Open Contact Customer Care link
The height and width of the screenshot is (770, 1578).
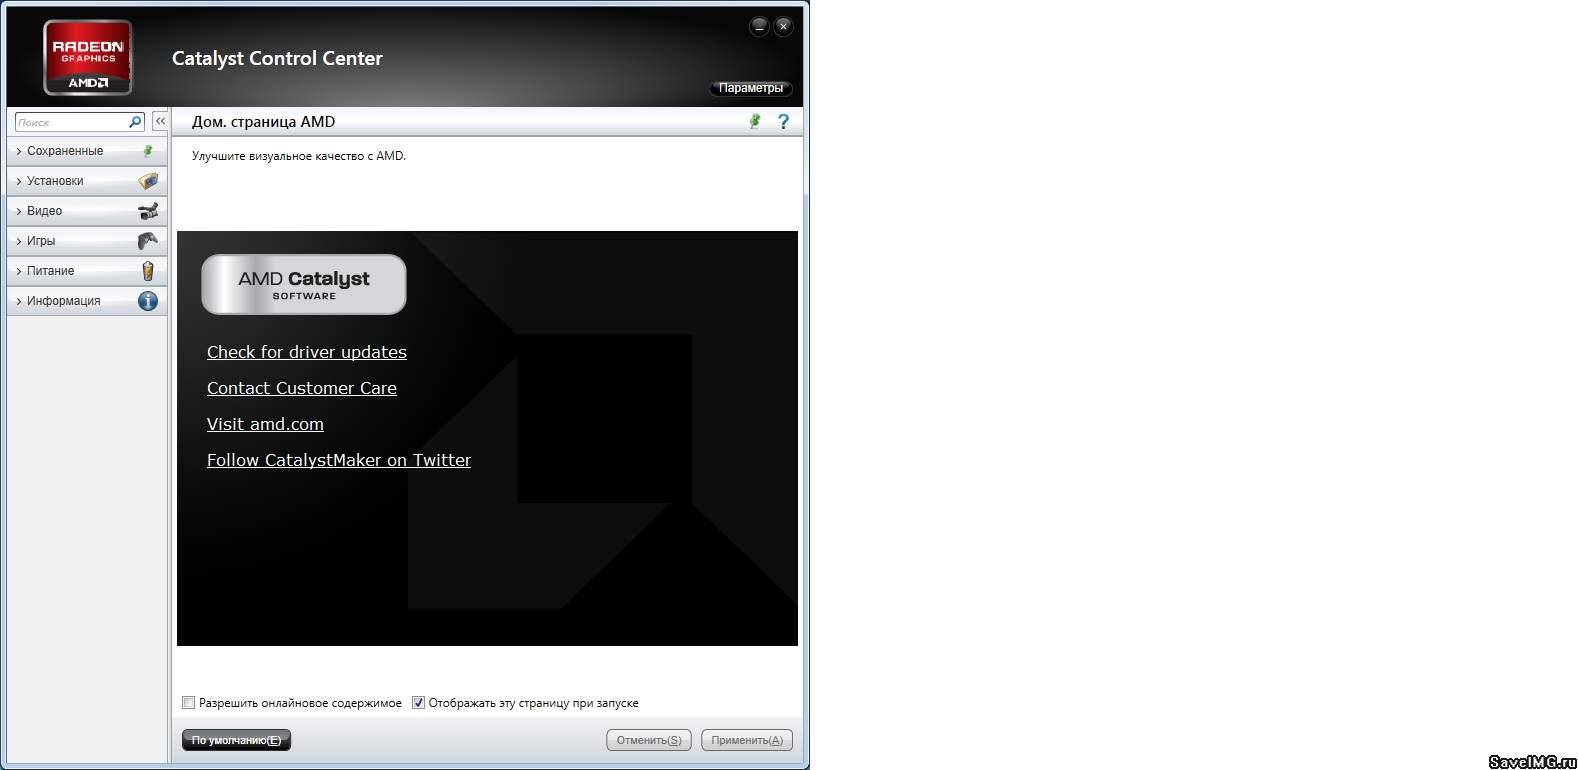coord(302,388)
